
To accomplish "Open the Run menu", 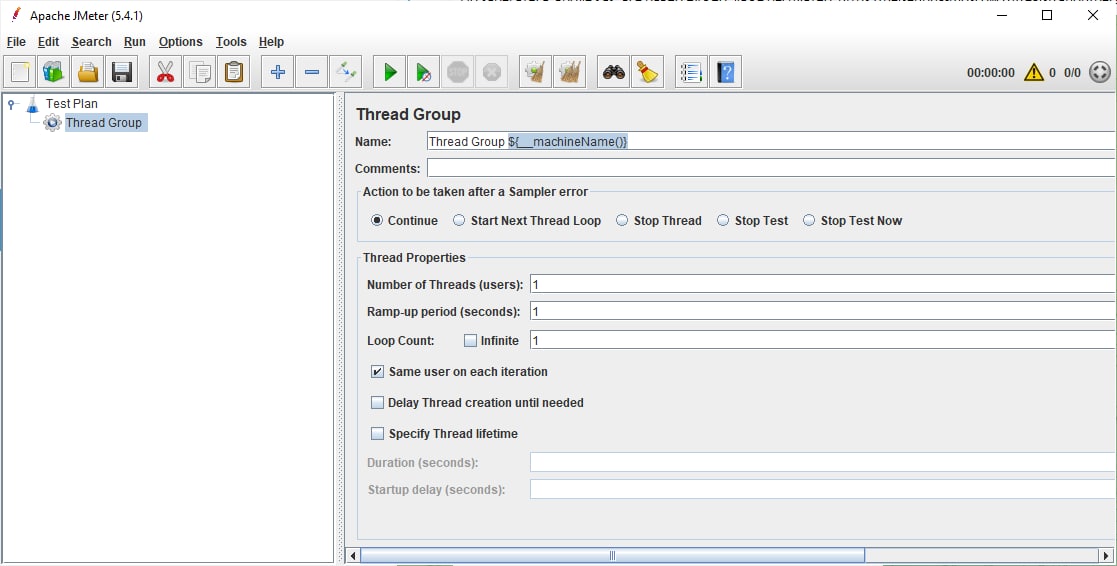I will 135,42.
